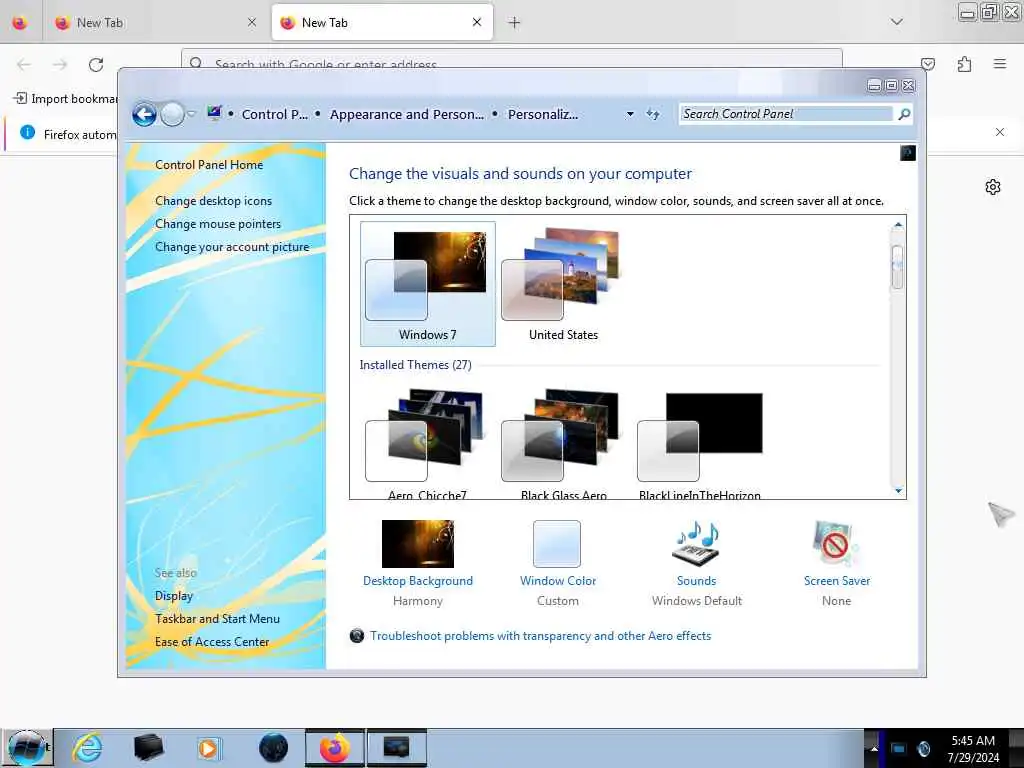Click the Installed Themes (27) heading
Image resolution: width=1024 pixels, height=768 pixels.
click(x=415, y=364)
